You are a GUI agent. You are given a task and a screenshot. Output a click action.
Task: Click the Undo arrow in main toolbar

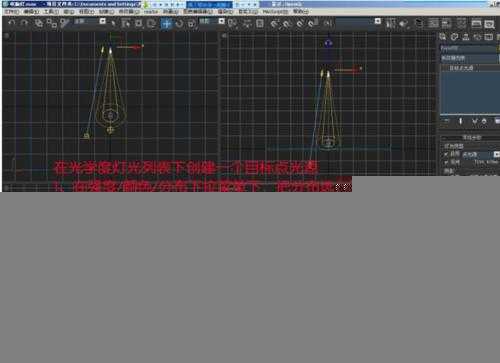12,23
